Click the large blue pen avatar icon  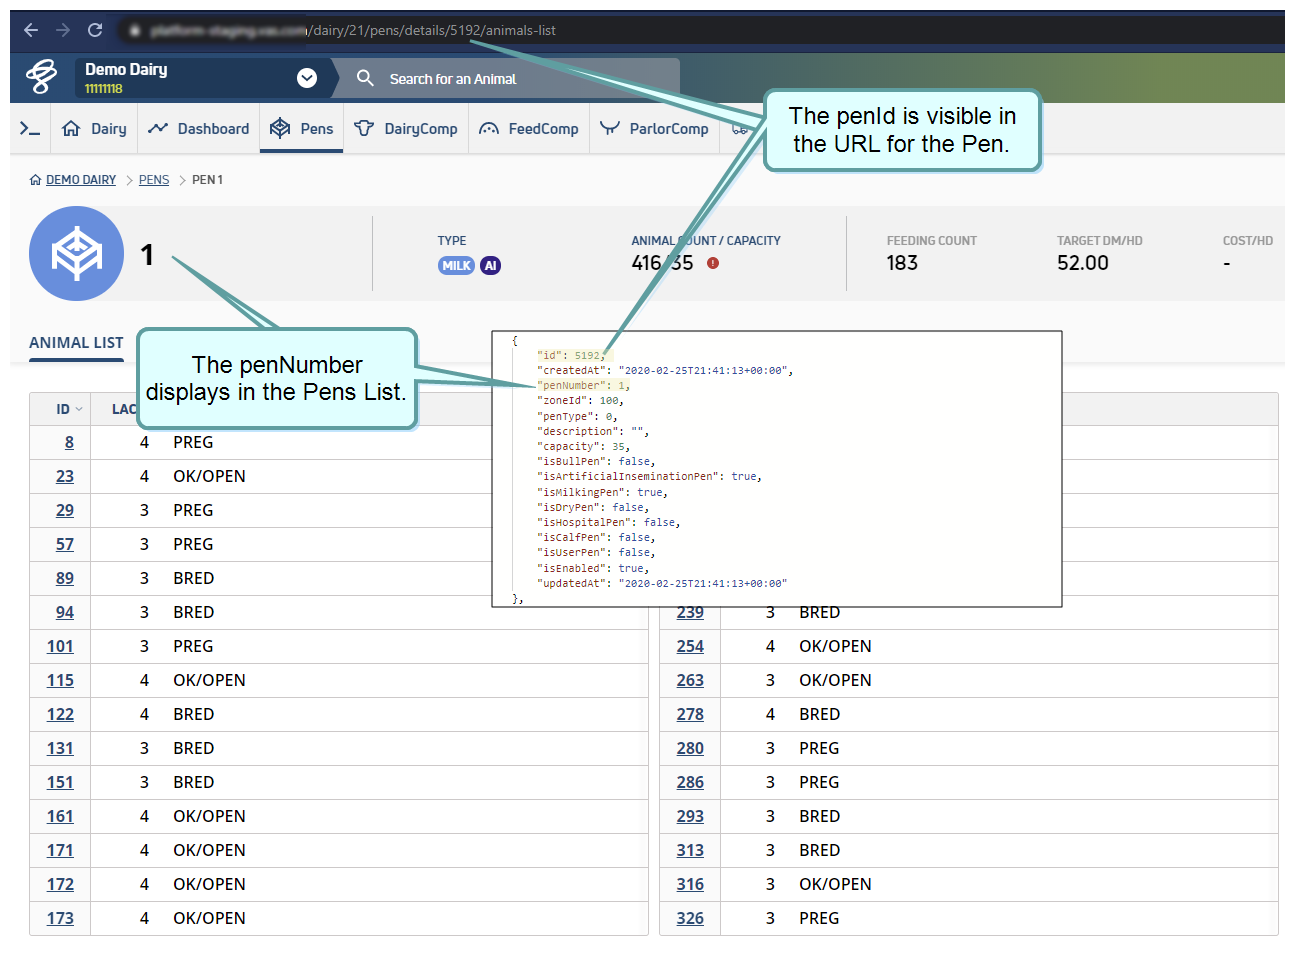(x=77, y=254)
